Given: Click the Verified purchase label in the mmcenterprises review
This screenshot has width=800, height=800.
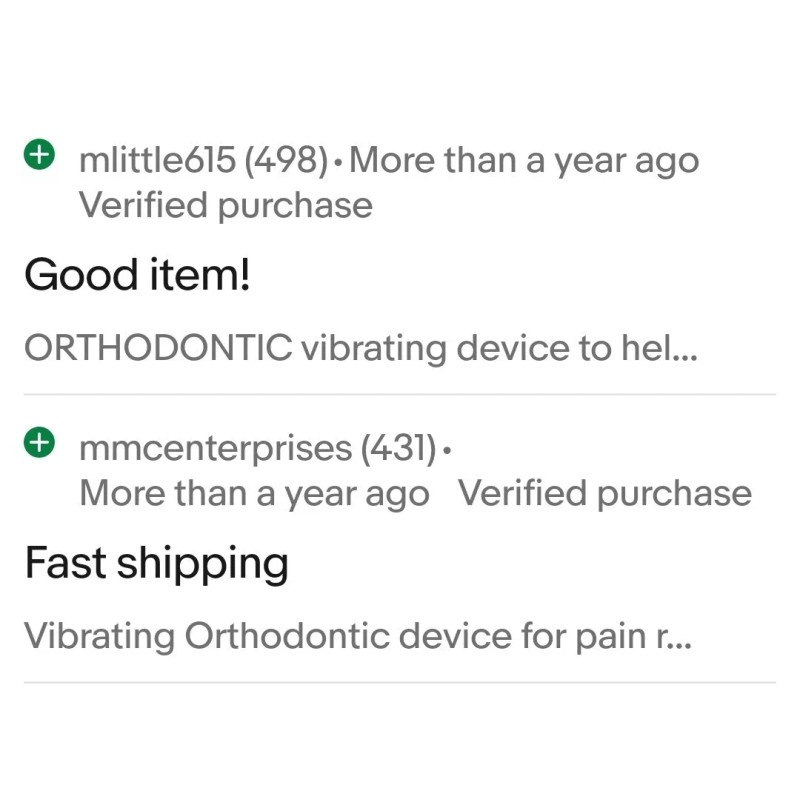Looking at the screenshot, I should coord(604,493).
